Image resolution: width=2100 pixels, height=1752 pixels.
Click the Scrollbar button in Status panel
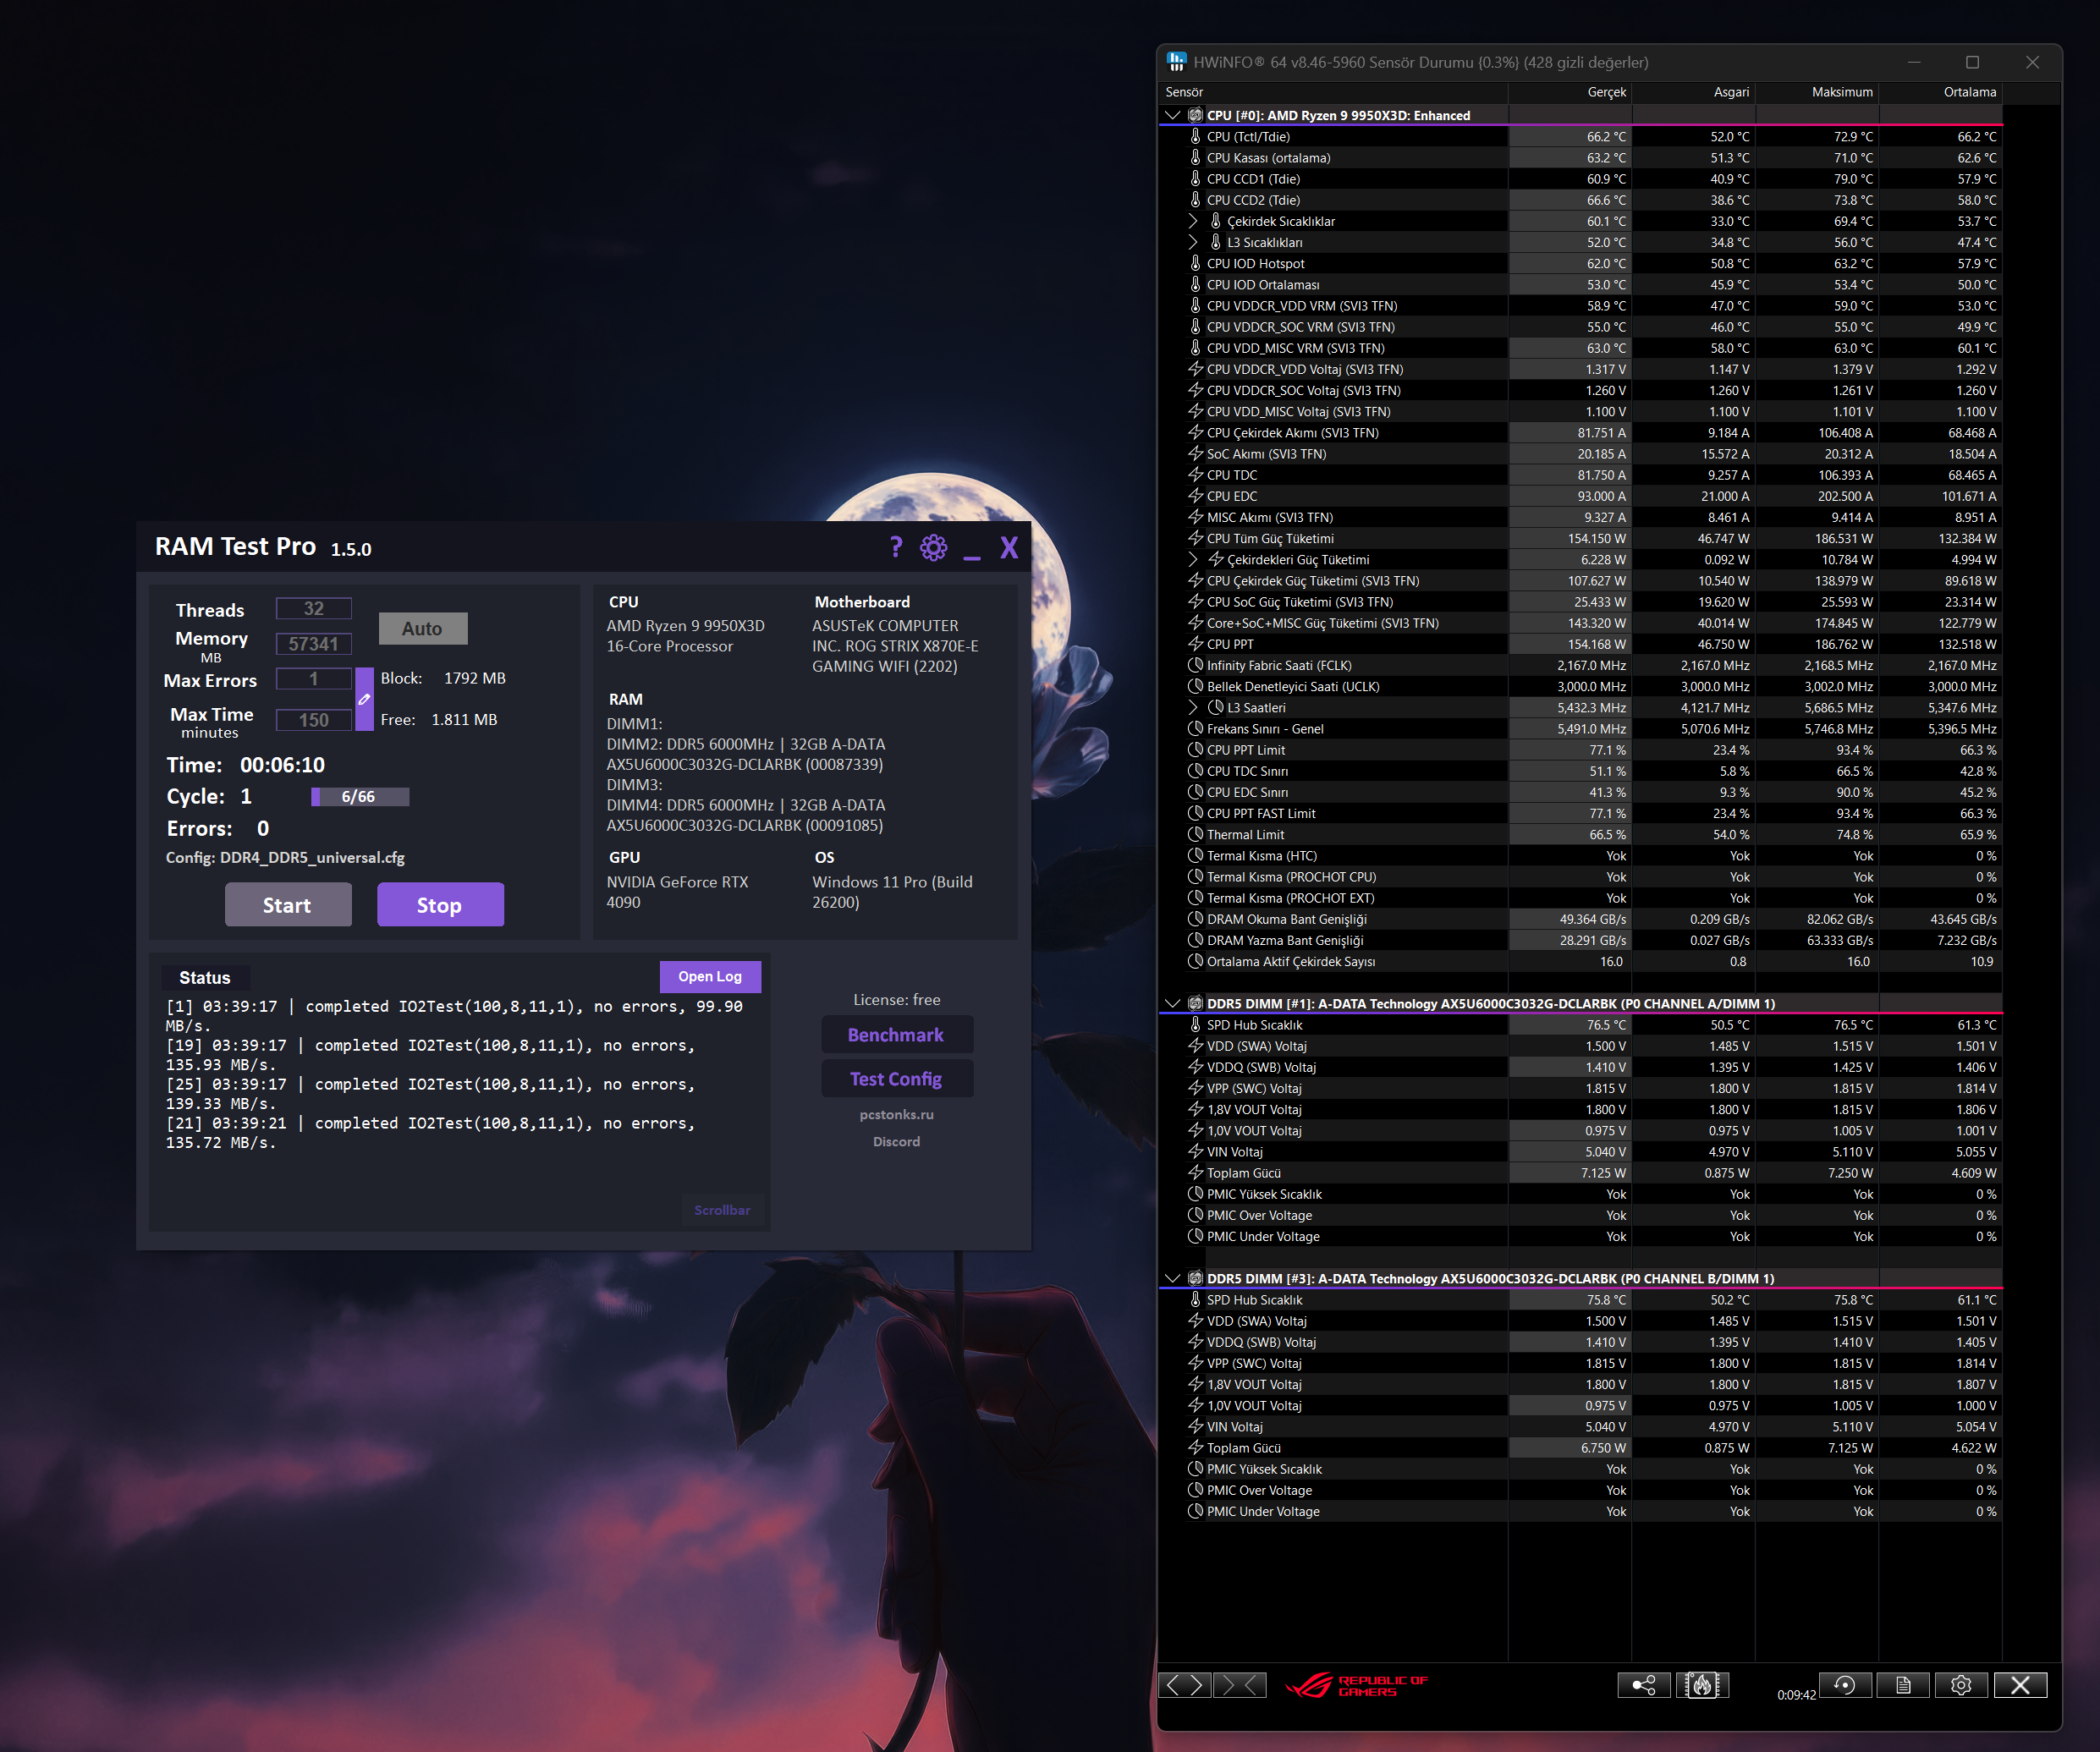click(x=722, y=1209)
